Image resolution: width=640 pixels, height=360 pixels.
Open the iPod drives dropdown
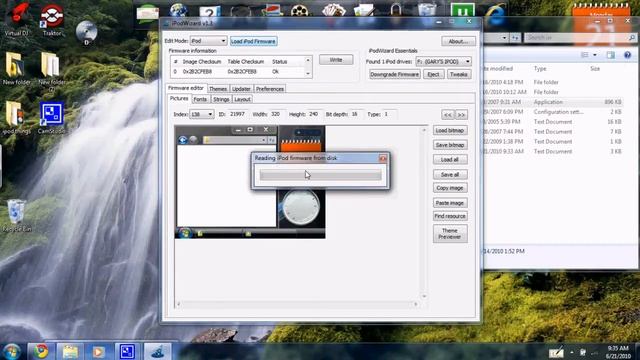pyautogui.click(x=443, y=61)
